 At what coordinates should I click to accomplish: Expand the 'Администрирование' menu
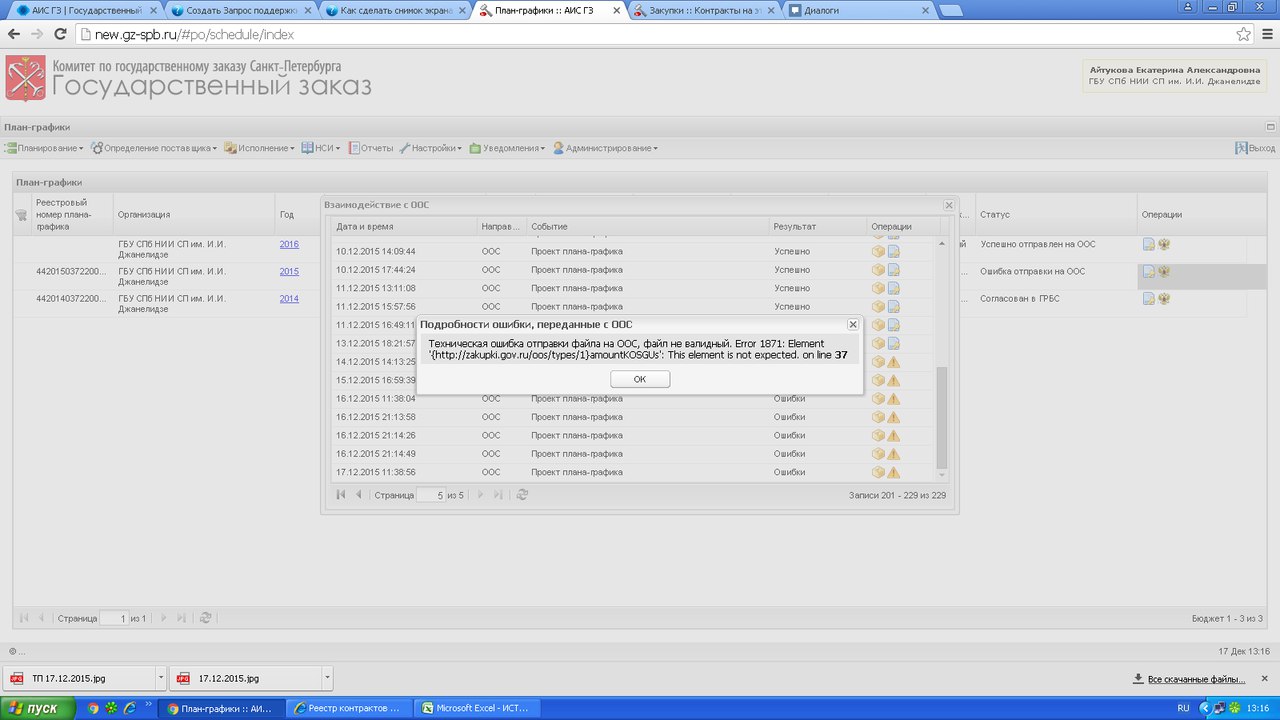[605, 148]
